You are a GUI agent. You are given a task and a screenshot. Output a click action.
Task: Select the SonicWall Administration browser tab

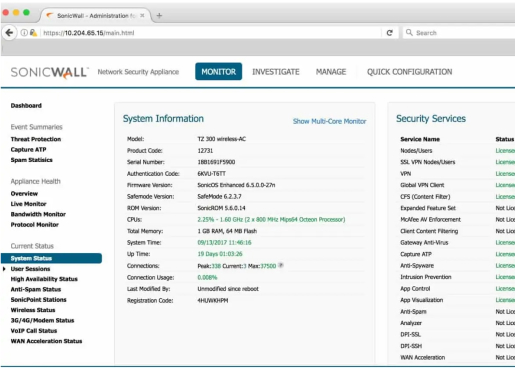[x=95, y=16]
